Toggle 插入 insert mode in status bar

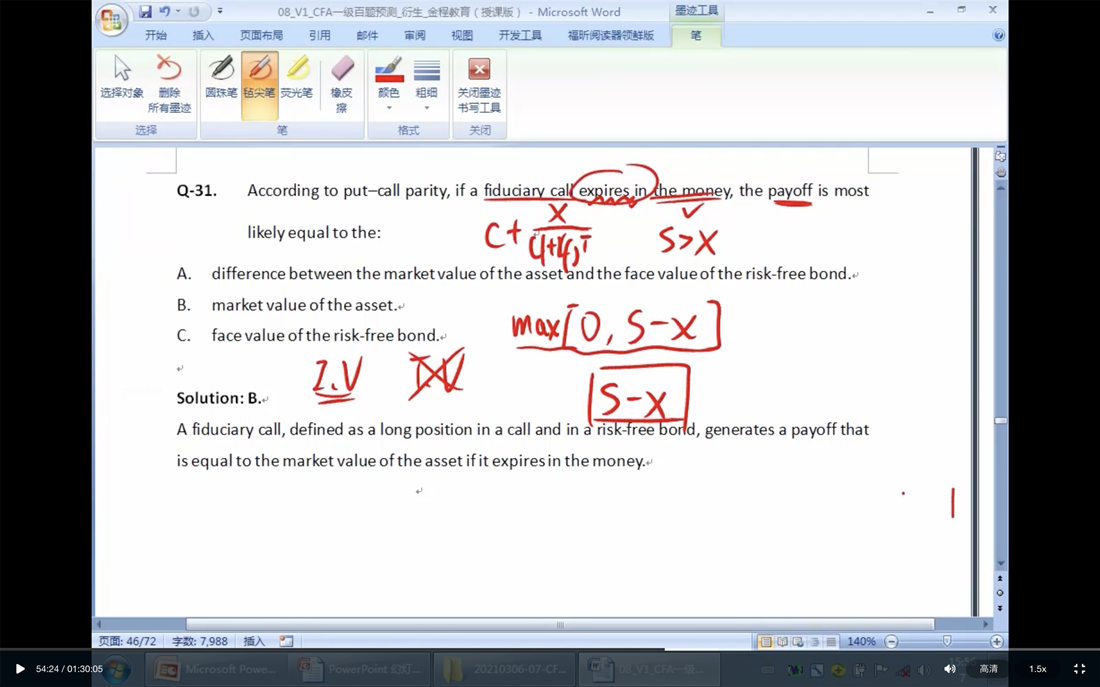(x=254, y=641)
